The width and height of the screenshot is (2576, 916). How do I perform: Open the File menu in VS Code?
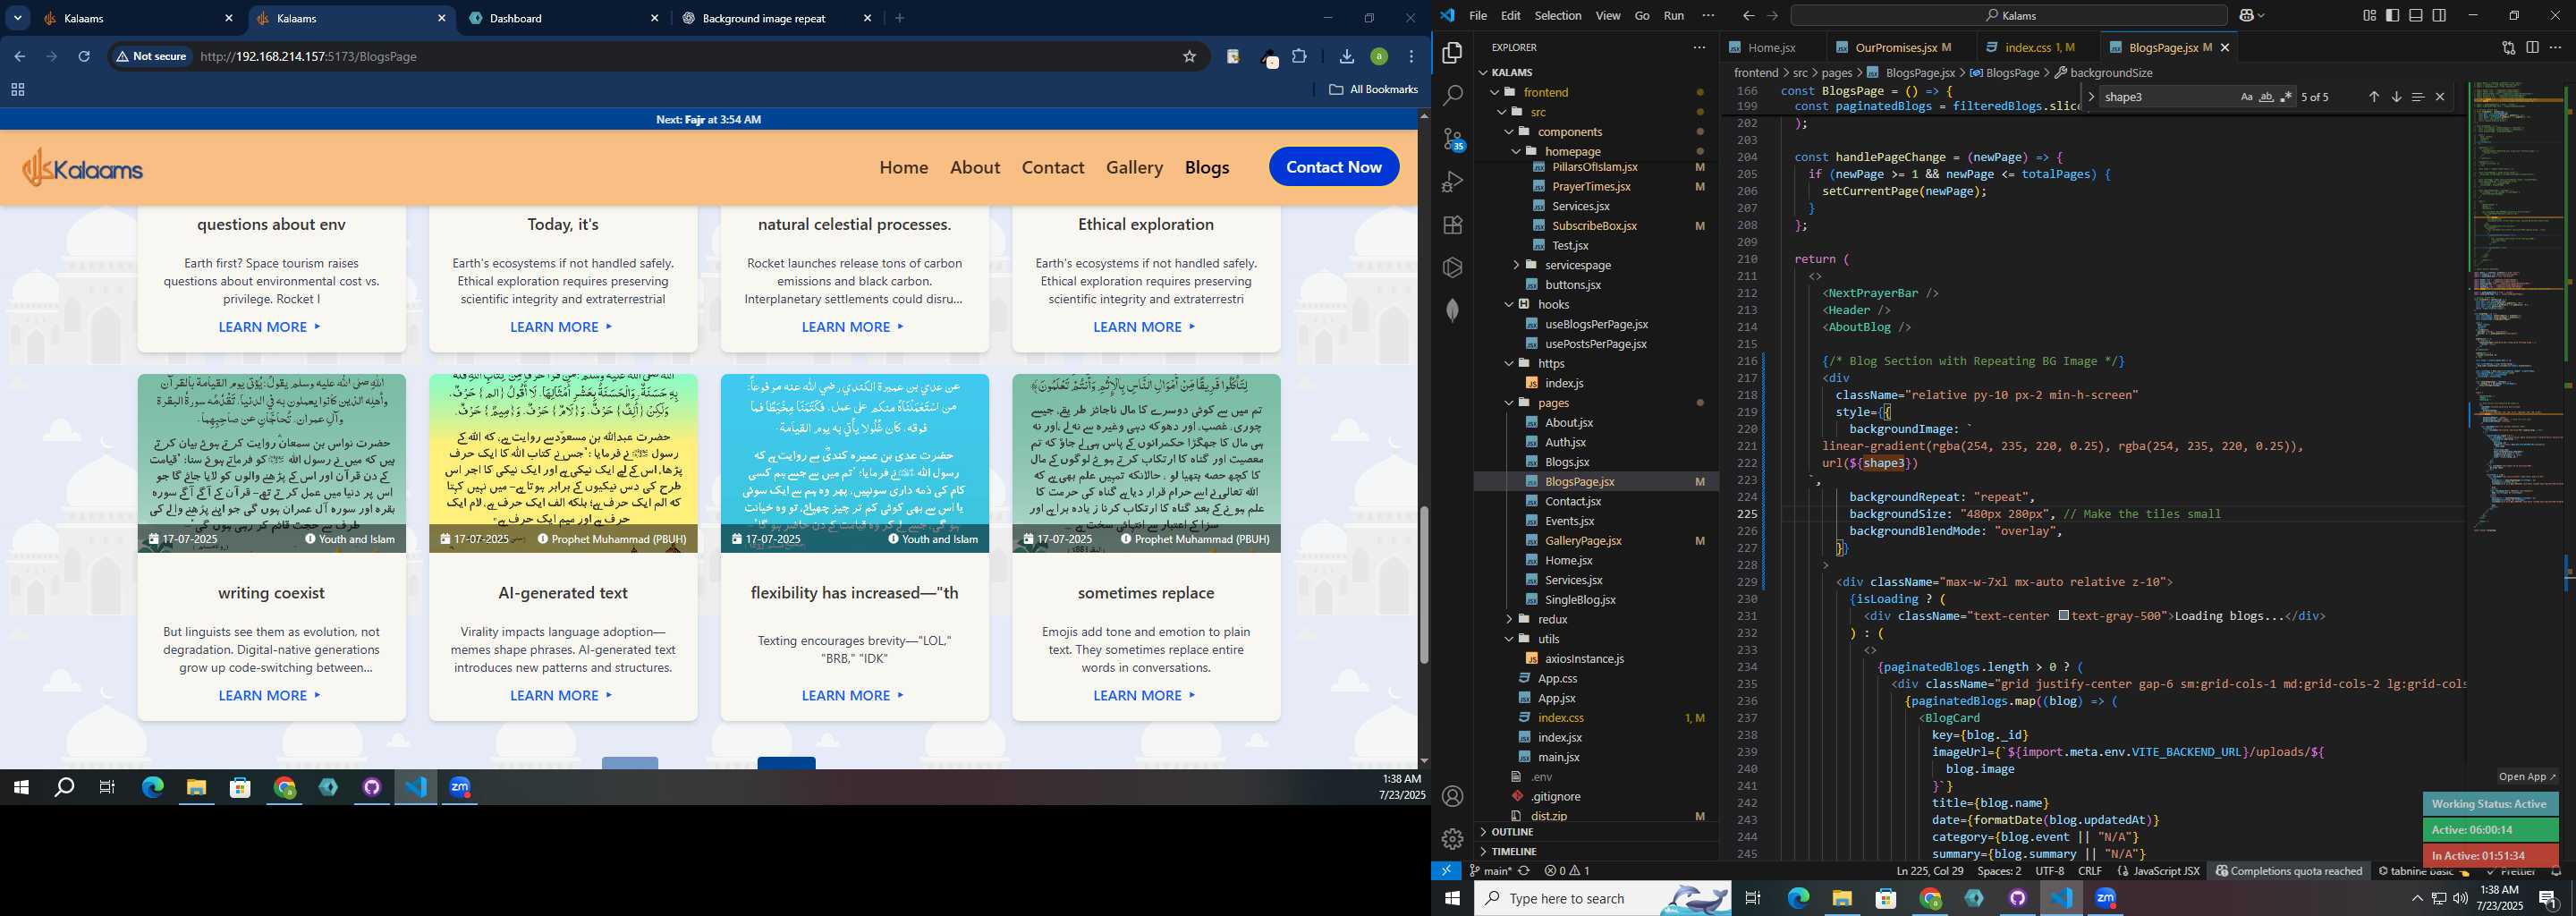pos(1478,16)
